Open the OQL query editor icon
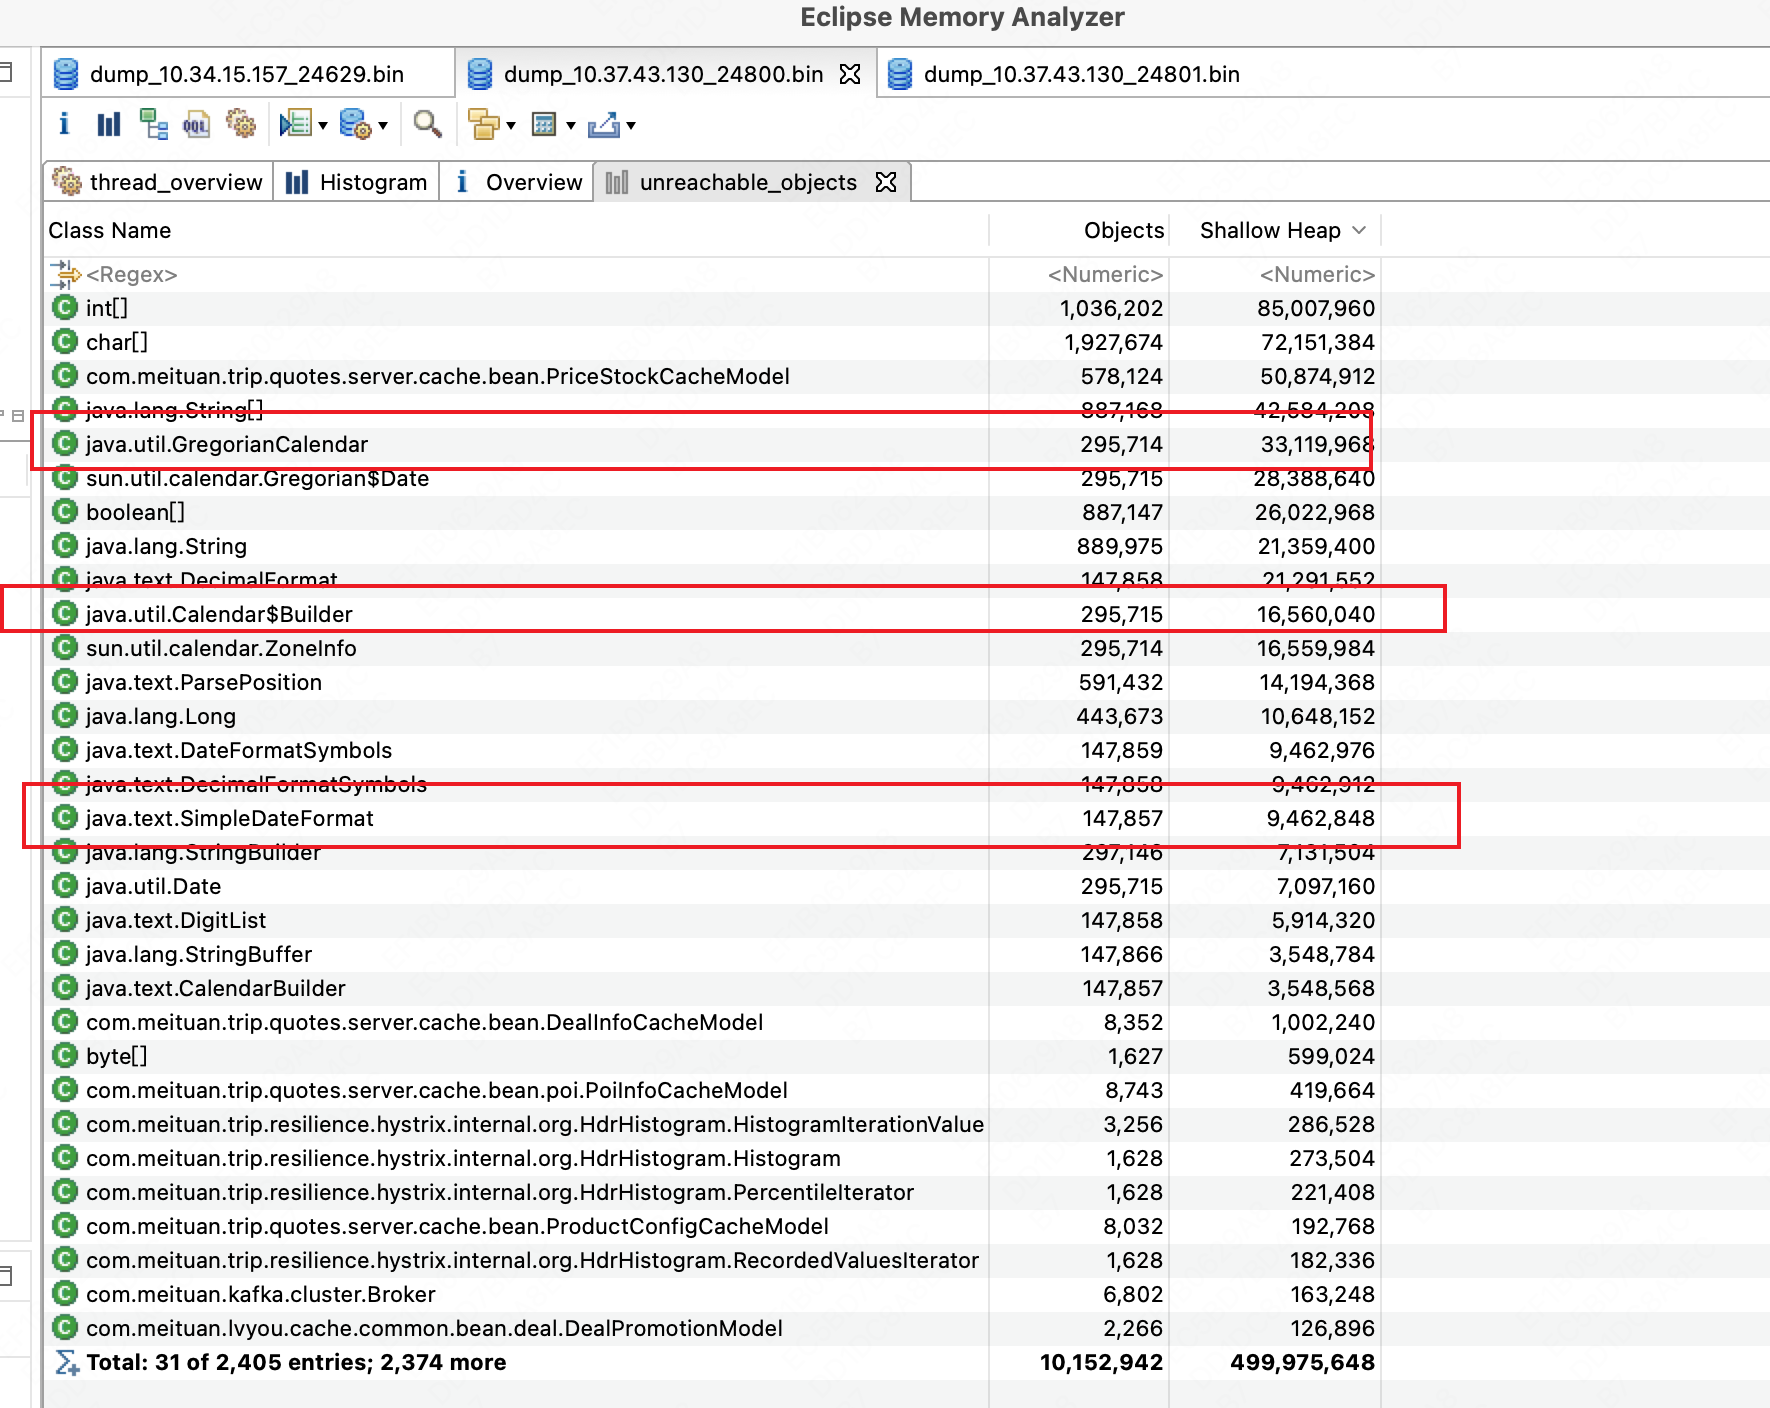The height and width of the screenshot is (1408, 1770). [196, 124]
